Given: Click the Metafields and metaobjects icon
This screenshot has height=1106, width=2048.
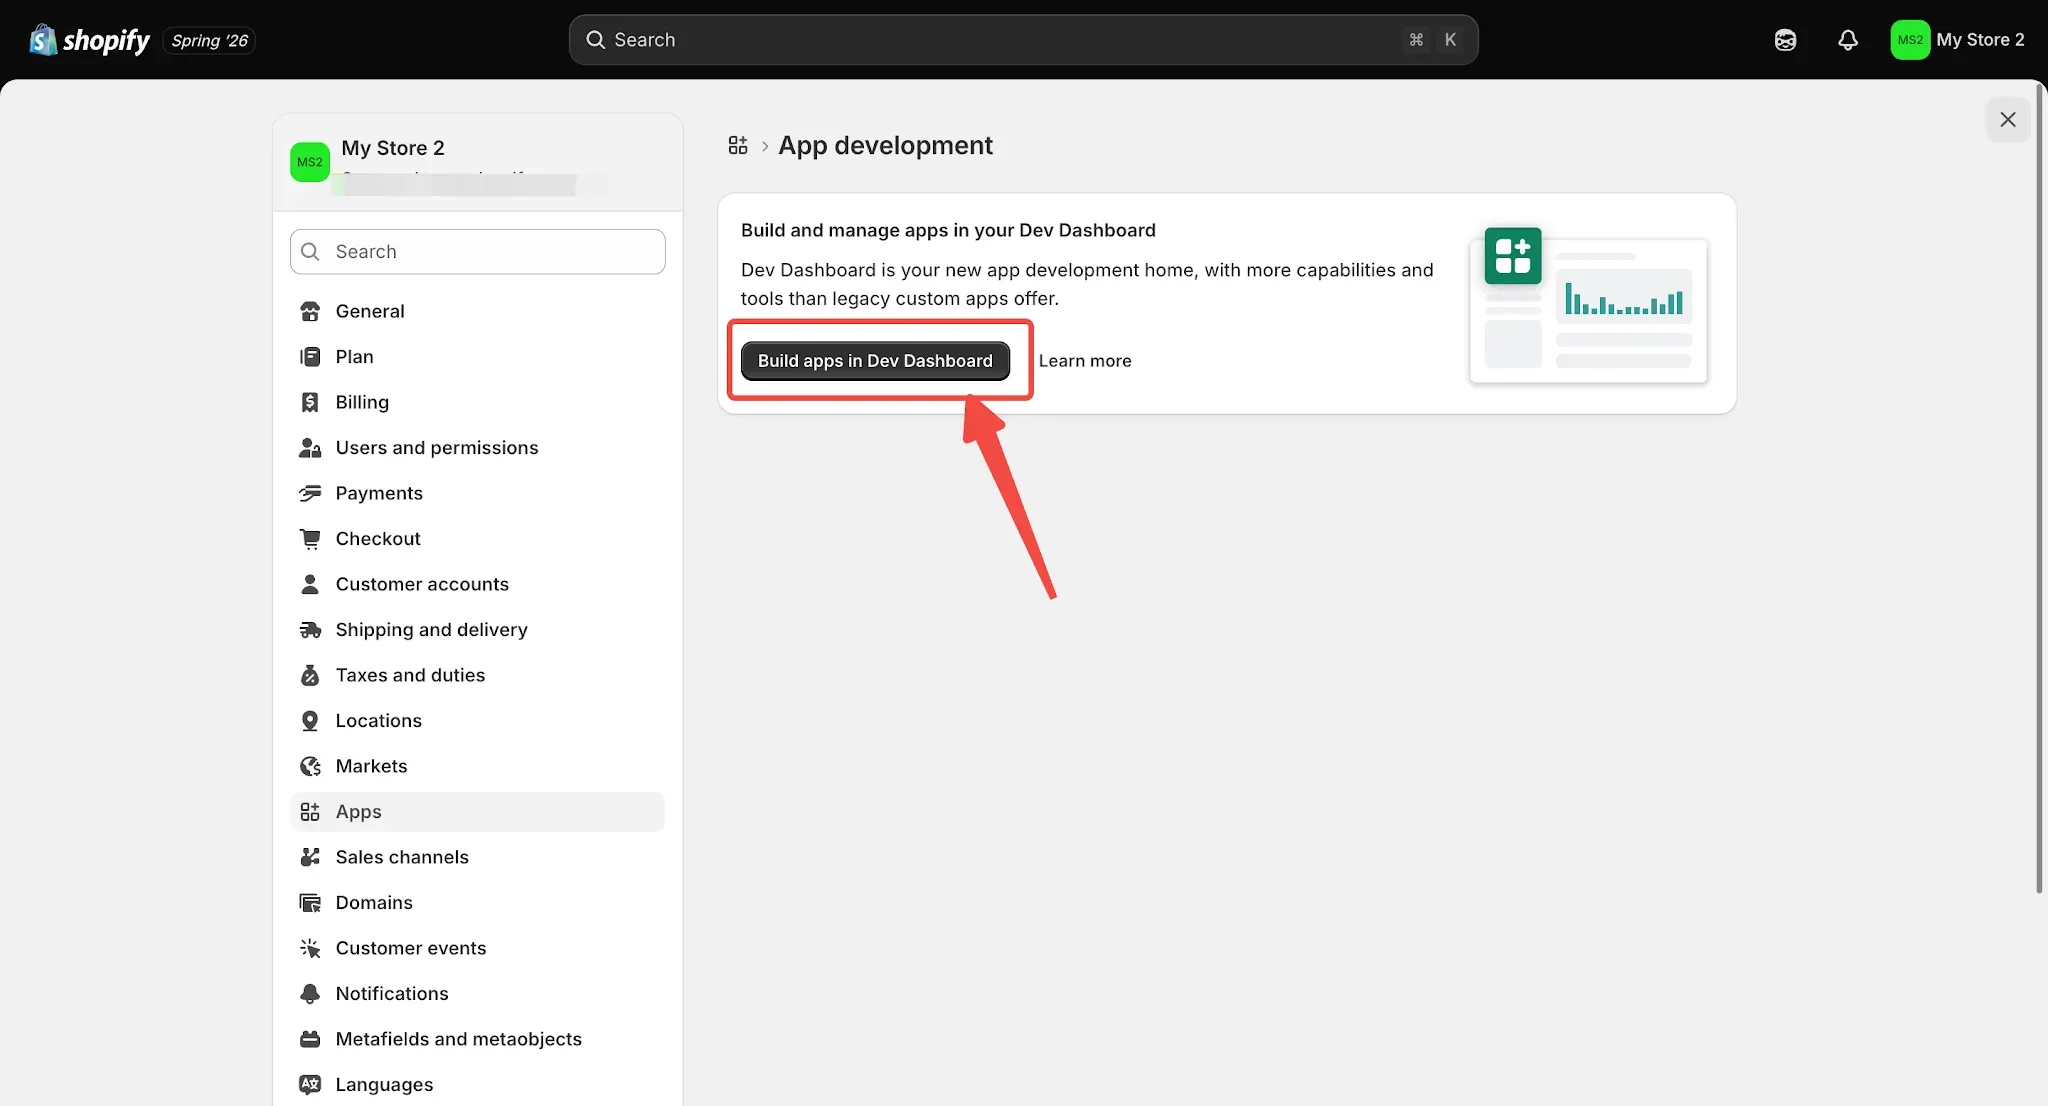Looking at the screenshot, I should point(310,1039).
